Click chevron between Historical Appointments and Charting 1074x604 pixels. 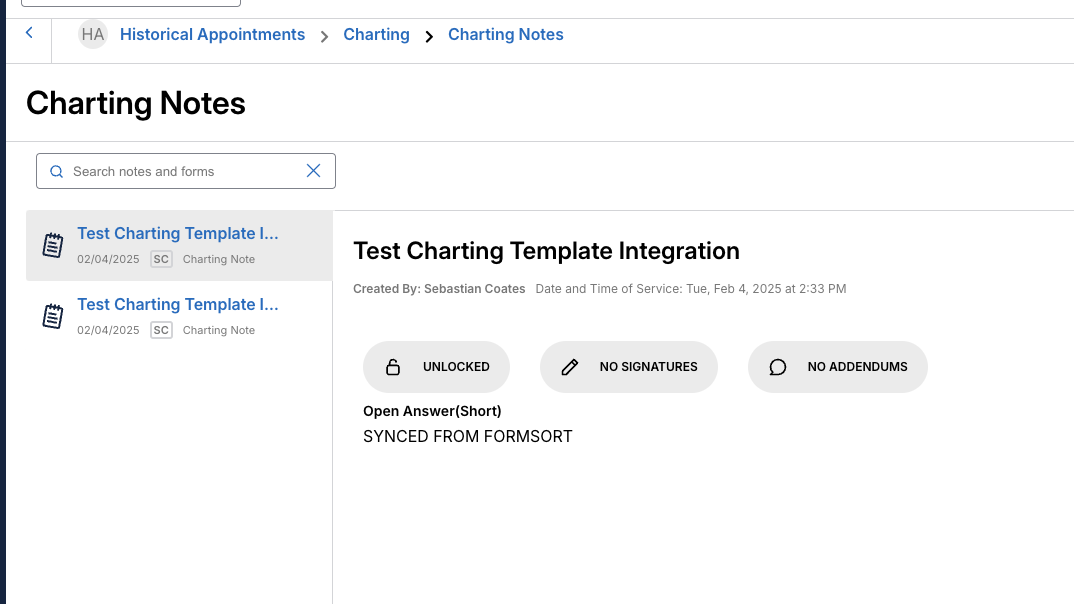325,36
